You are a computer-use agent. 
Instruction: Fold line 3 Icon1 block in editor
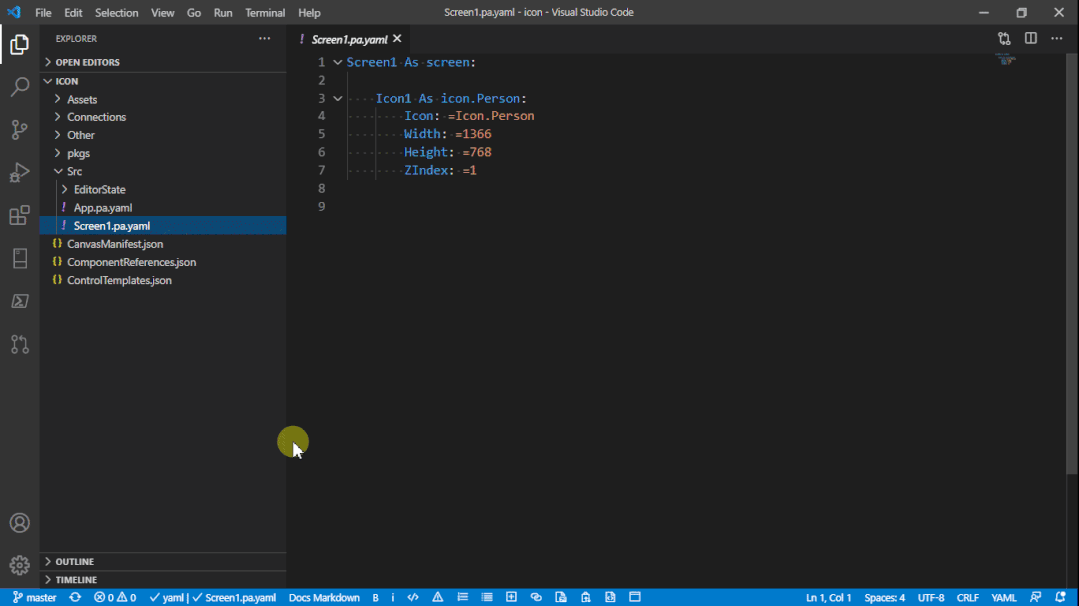[338, 98]
